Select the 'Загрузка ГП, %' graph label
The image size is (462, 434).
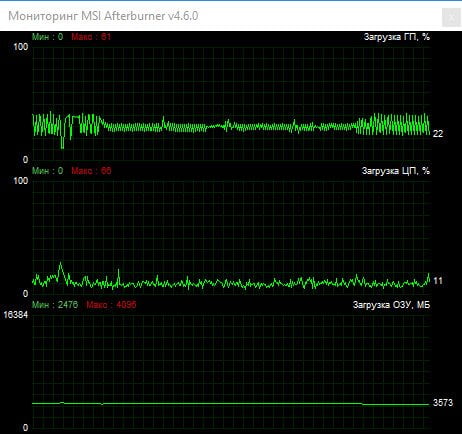tap(397, 37)
